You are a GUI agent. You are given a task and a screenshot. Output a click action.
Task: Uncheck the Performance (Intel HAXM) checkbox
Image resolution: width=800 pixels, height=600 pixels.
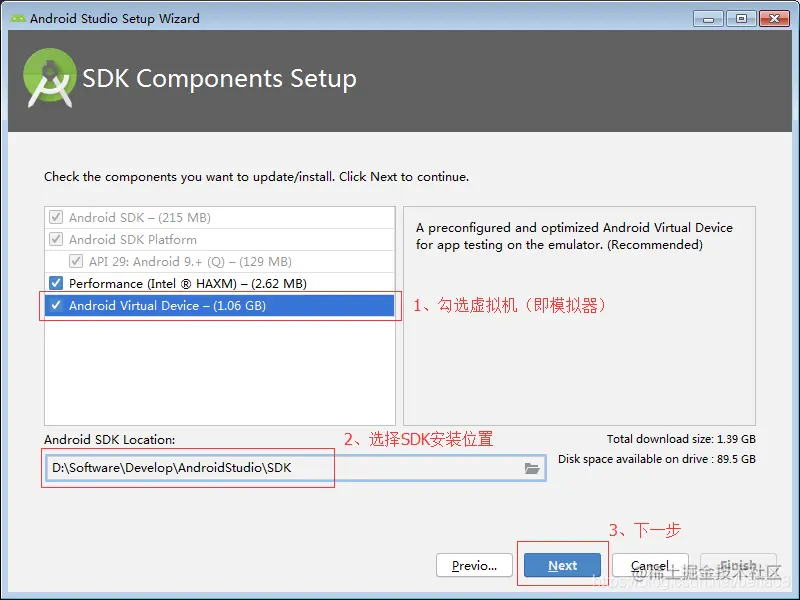[56, 283]
